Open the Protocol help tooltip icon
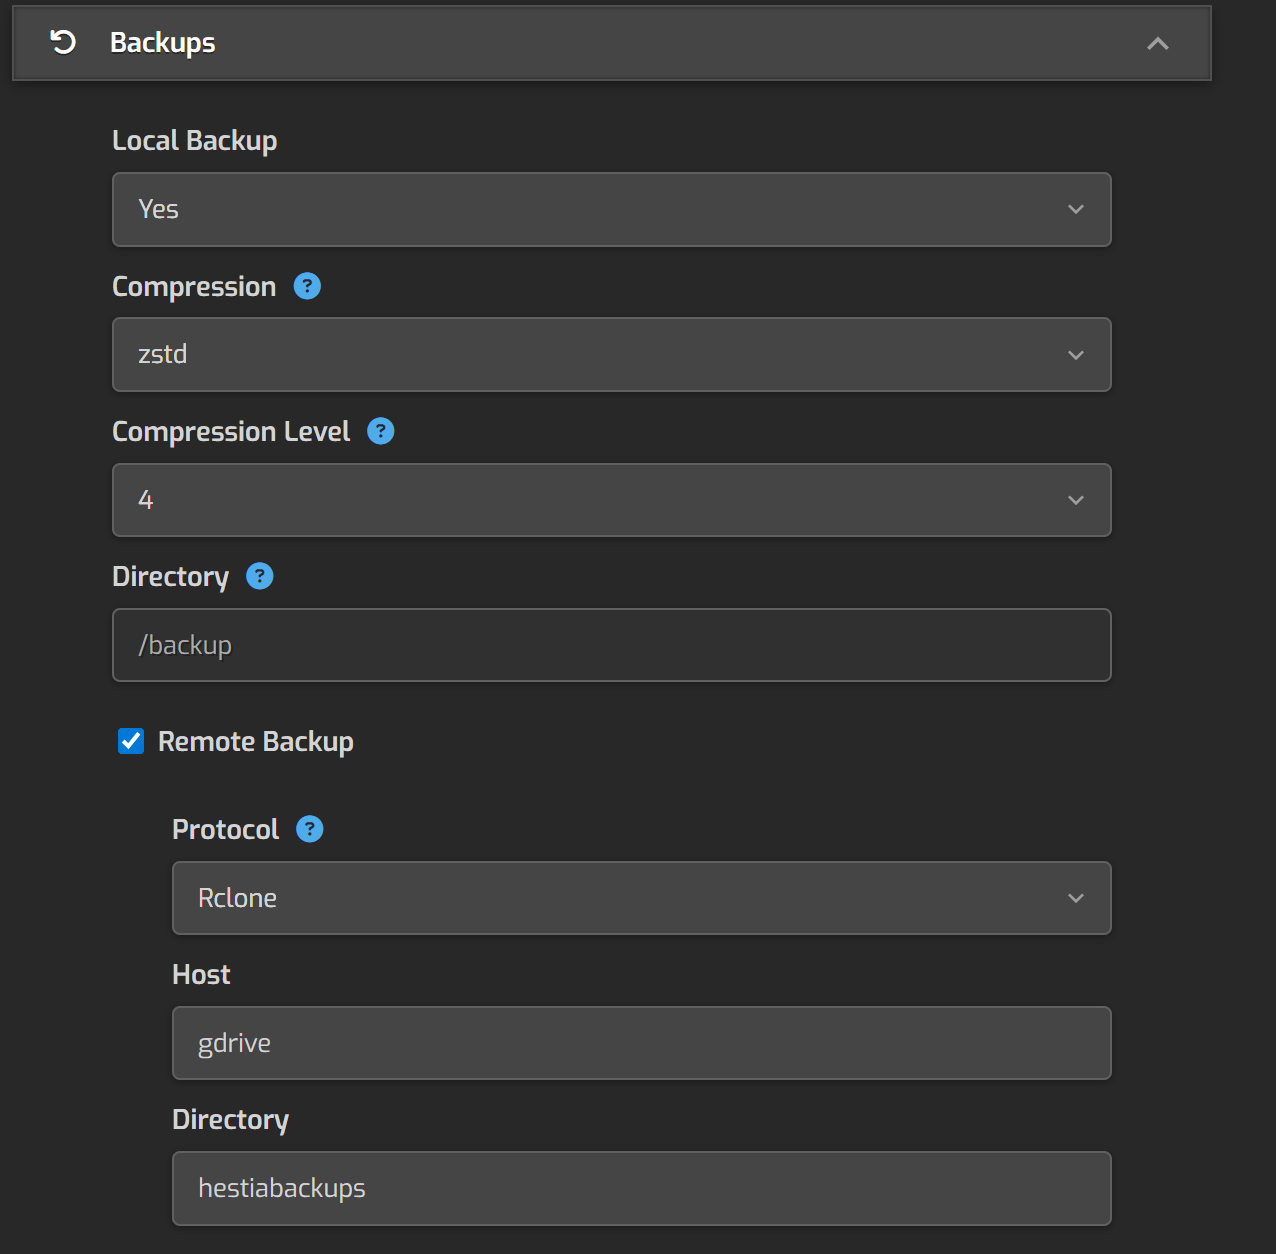Image resolution: width=1276 pixels, height=1254 pixels. click(310, 829)
